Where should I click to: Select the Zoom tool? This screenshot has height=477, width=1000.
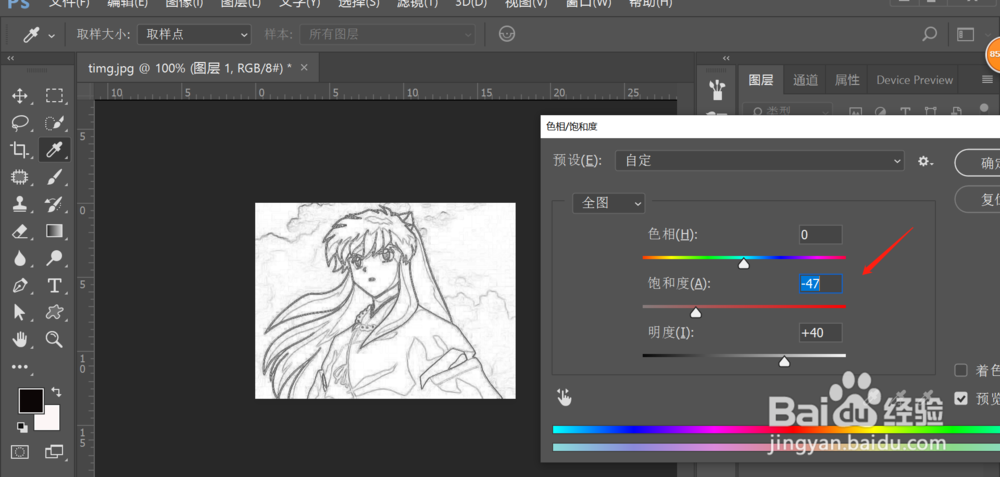[x=55, y=339]
